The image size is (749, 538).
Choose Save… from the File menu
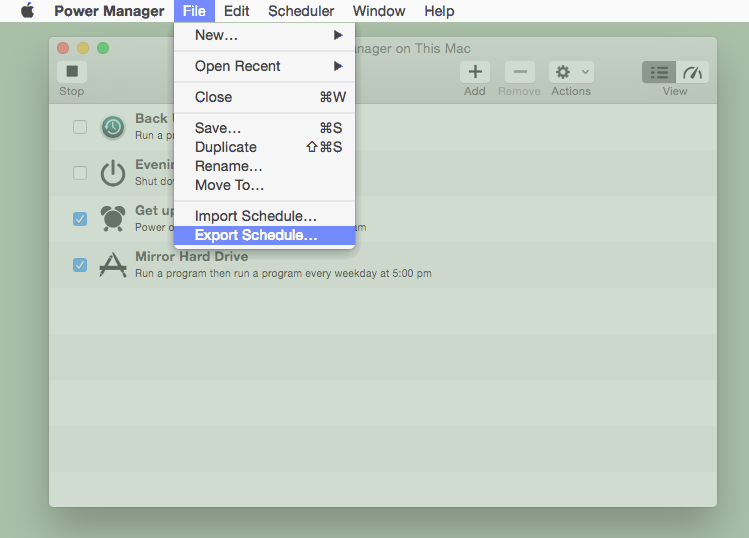coord(265,128)
